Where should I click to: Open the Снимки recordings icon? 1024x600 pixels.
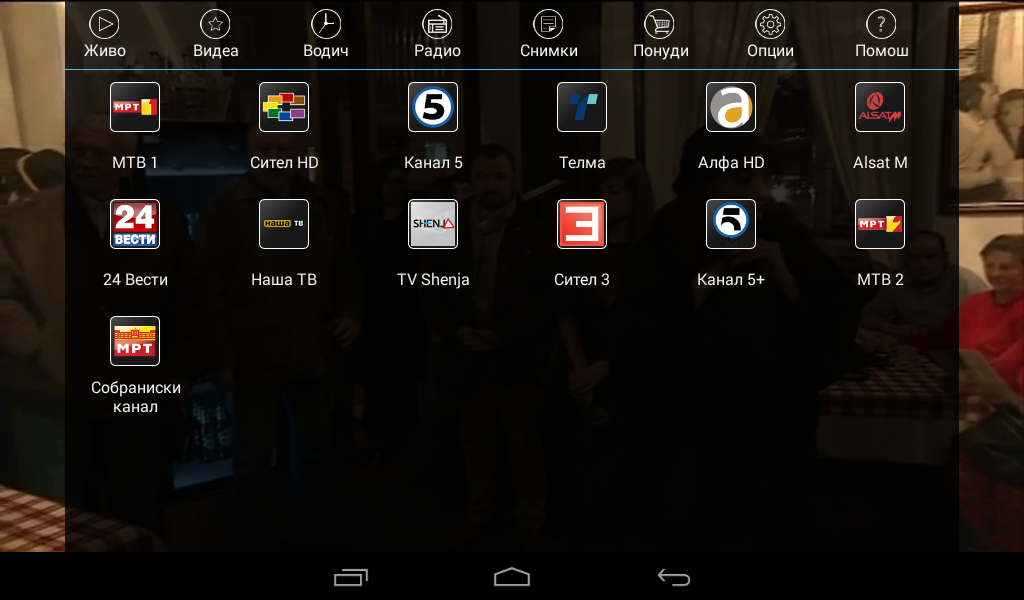click(549, 24)
